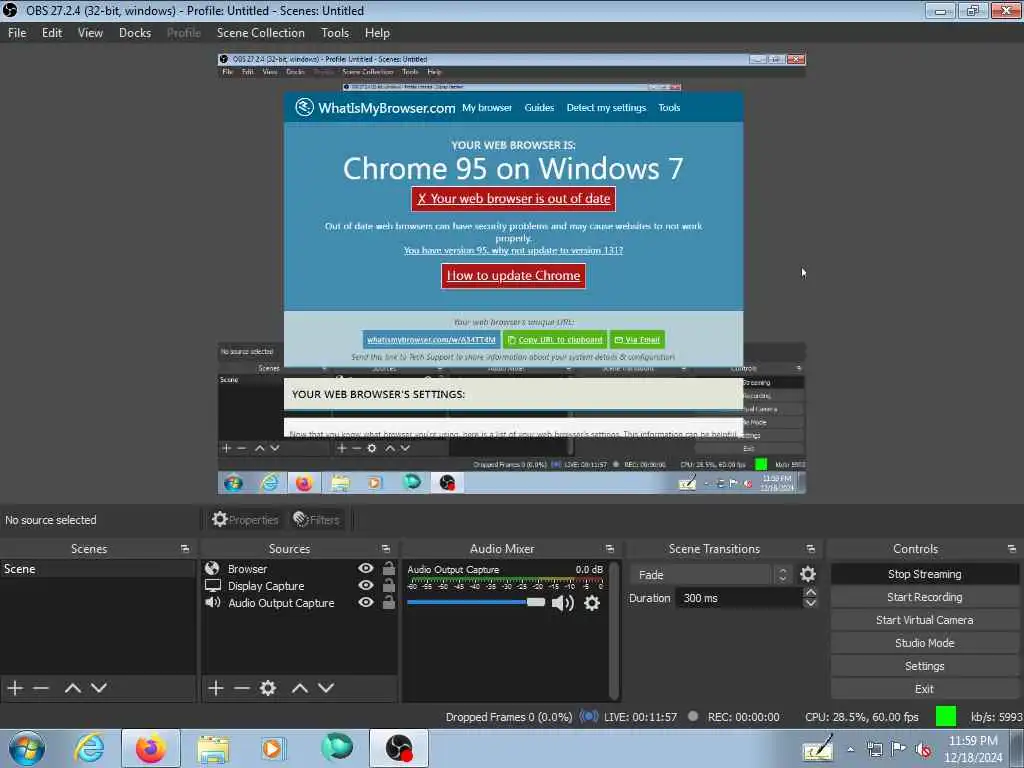Open the Docks menu

[135, 33]
